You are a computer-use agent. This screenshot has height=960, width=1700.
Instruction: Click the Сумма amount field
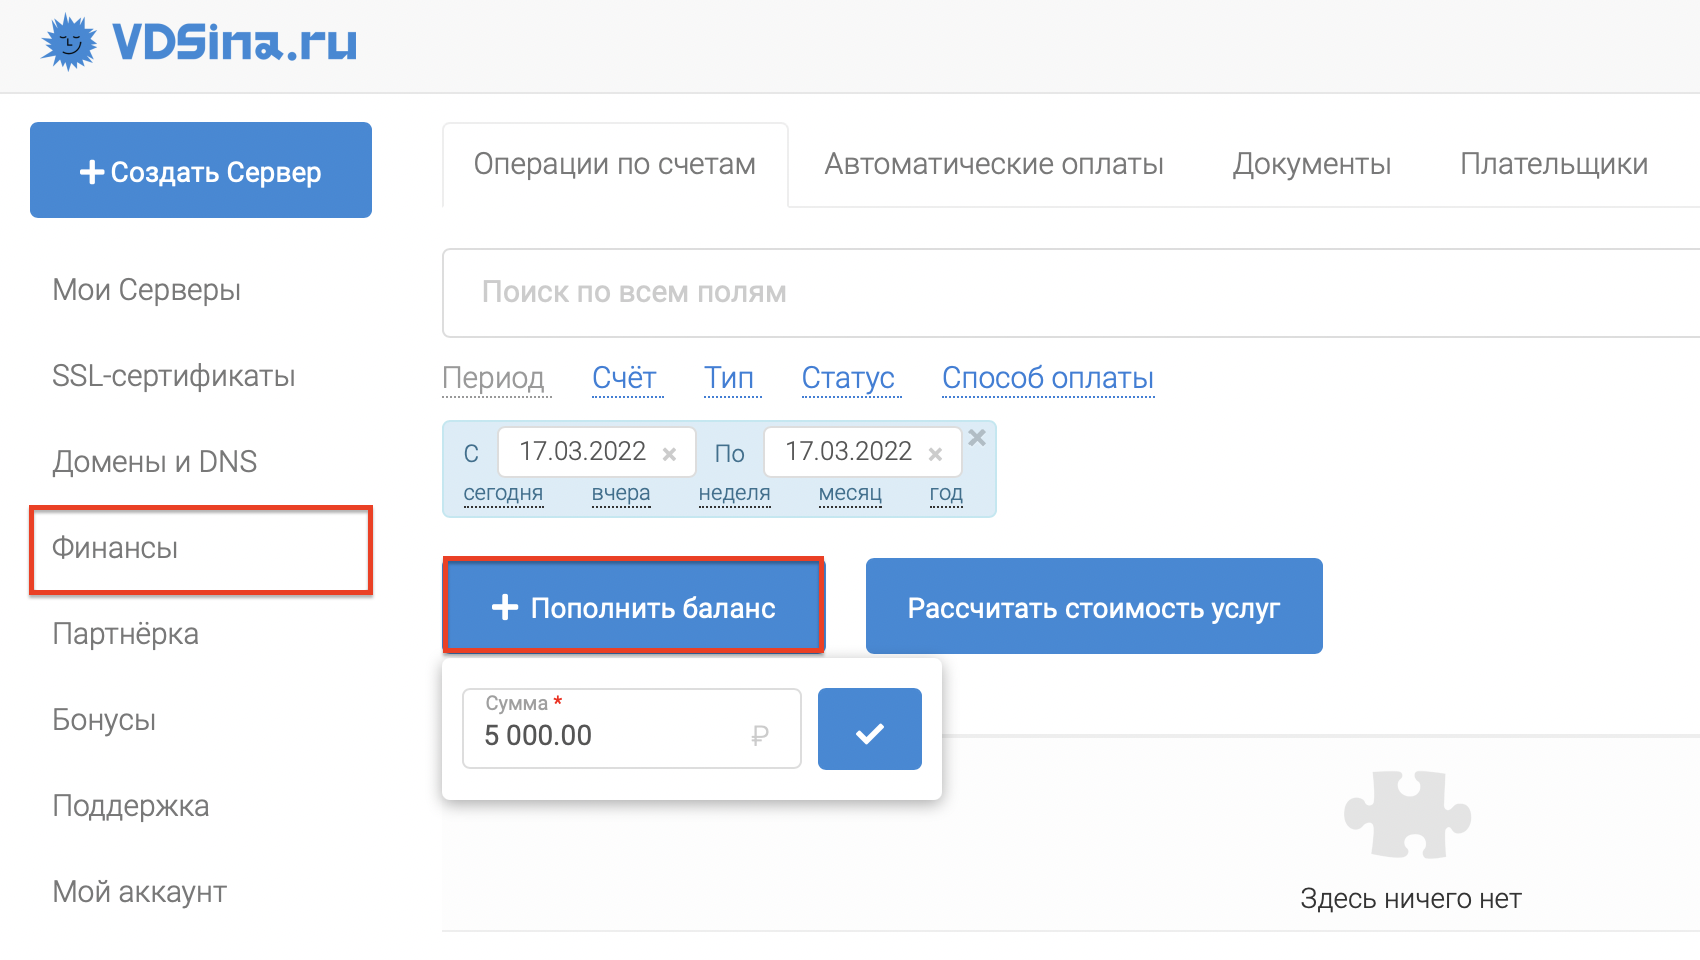point(632,729)
